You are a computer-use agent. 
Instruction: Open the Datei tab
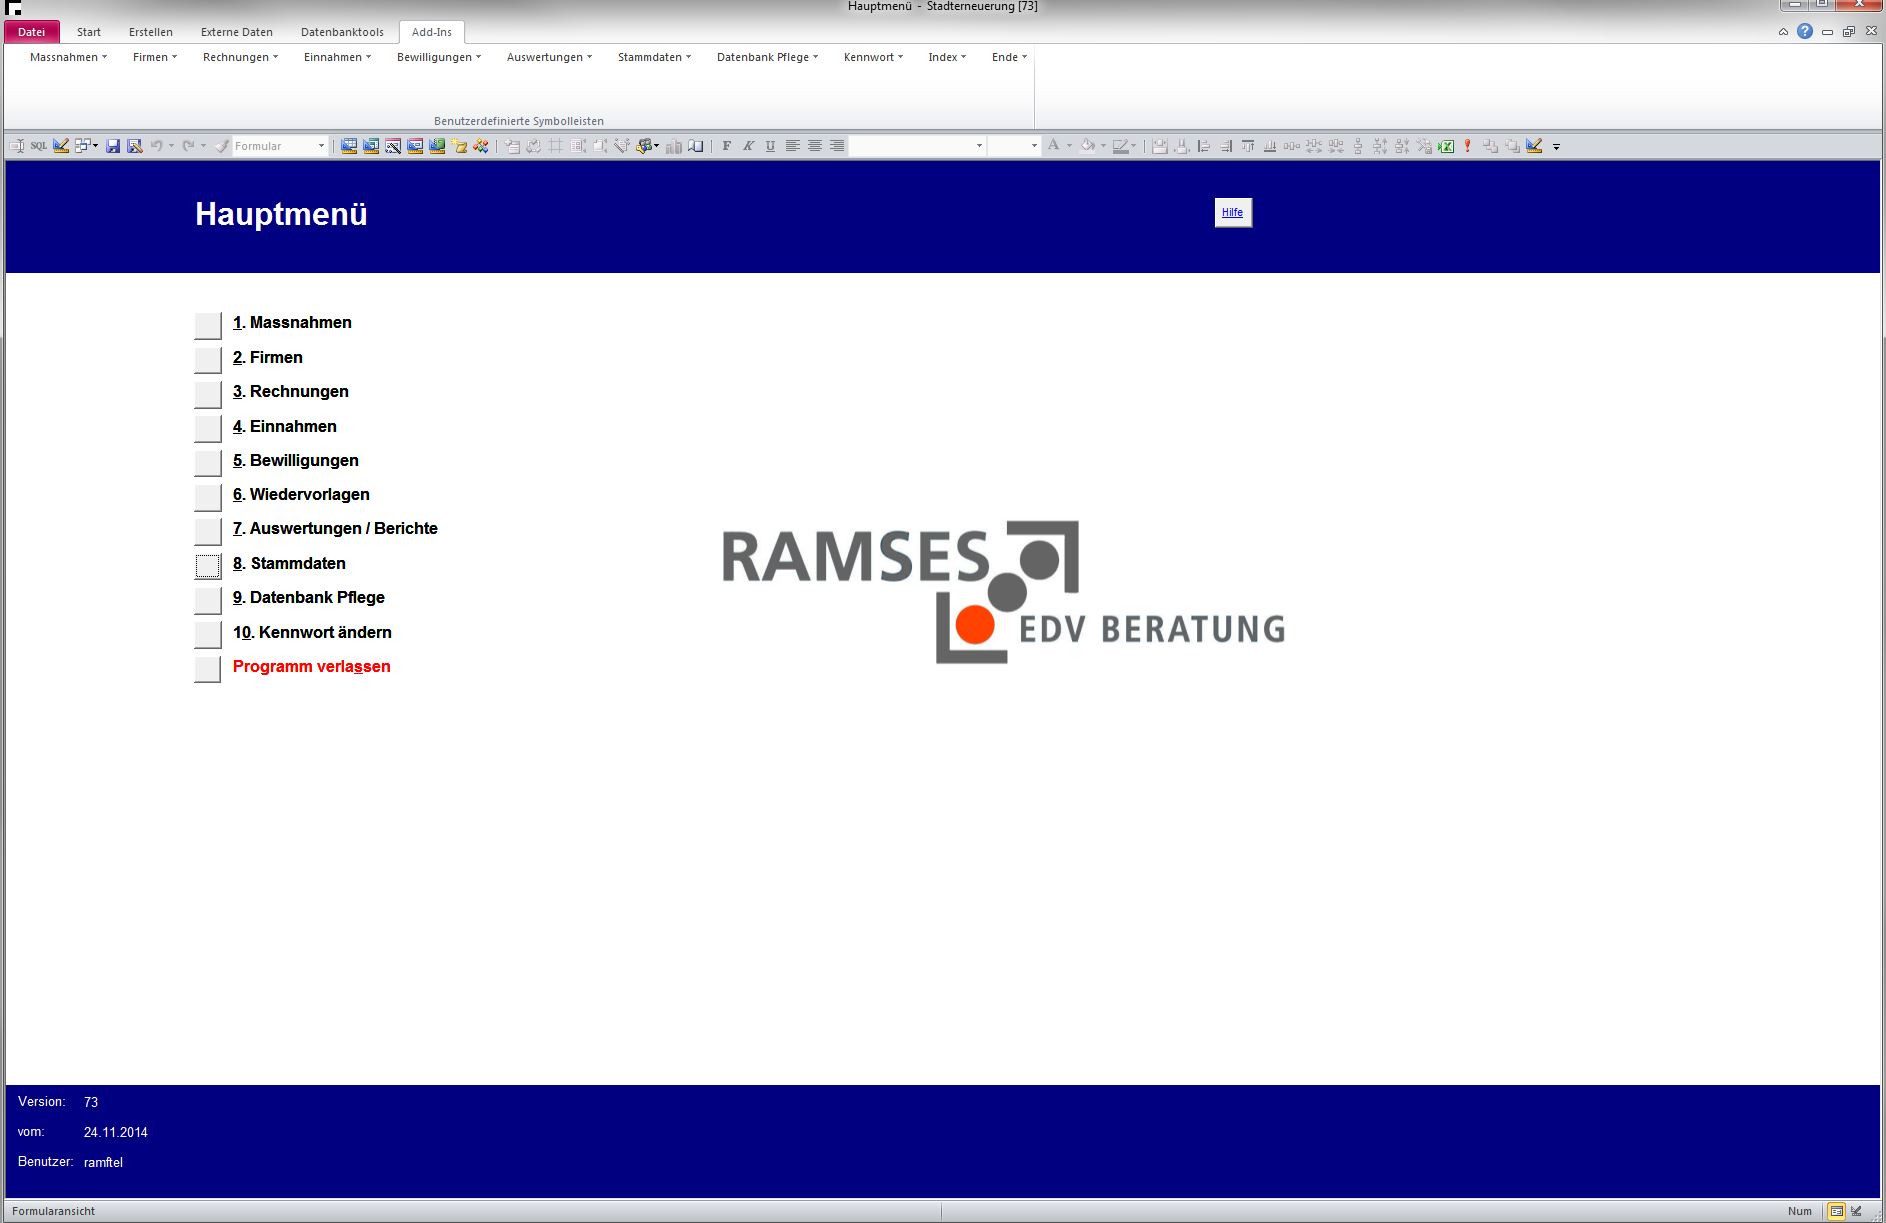[31, 32]
